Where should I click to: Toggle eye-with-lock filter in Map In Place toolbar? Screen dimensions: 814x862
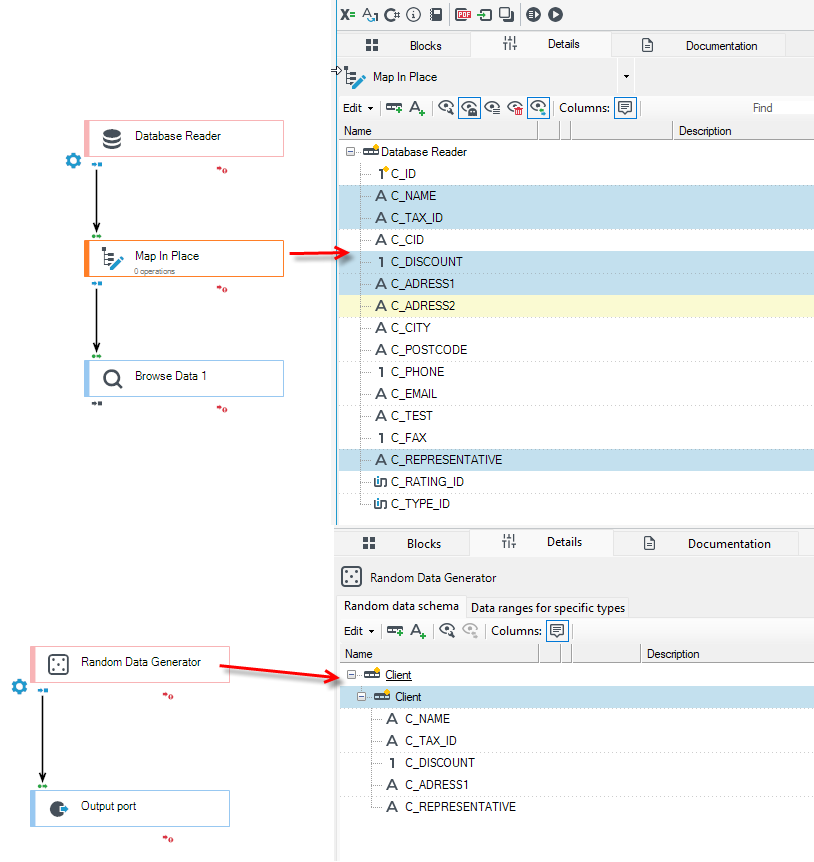click(469, 108)
